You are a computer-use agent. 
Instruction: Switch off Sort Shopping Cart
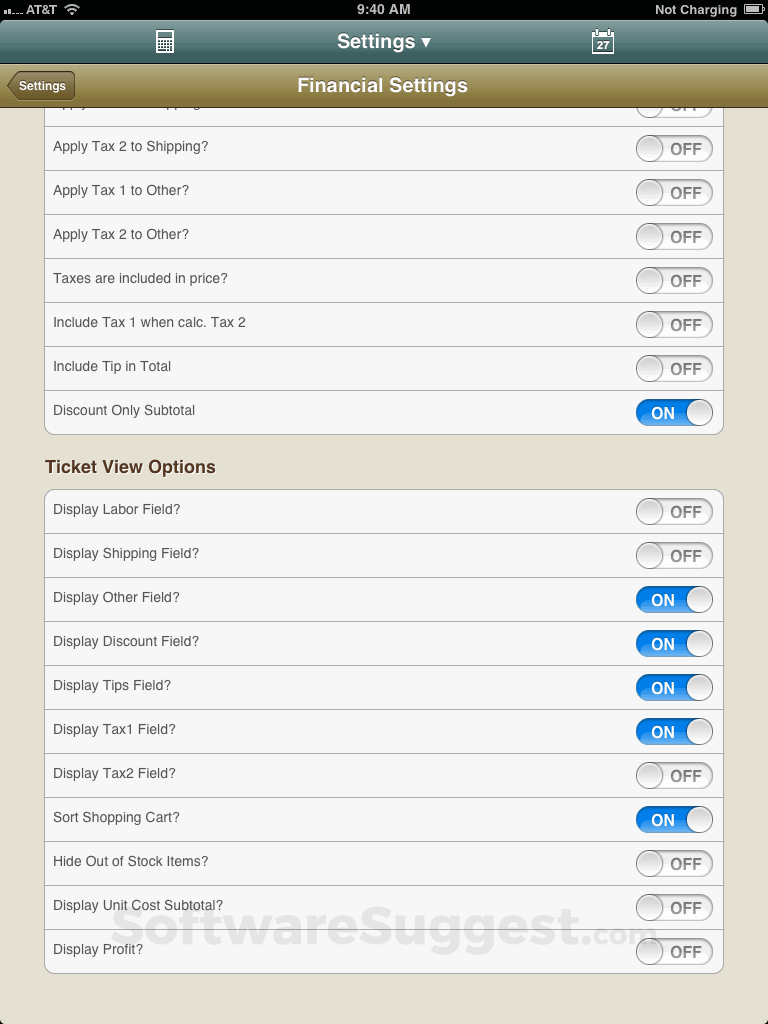click(674, 820)
